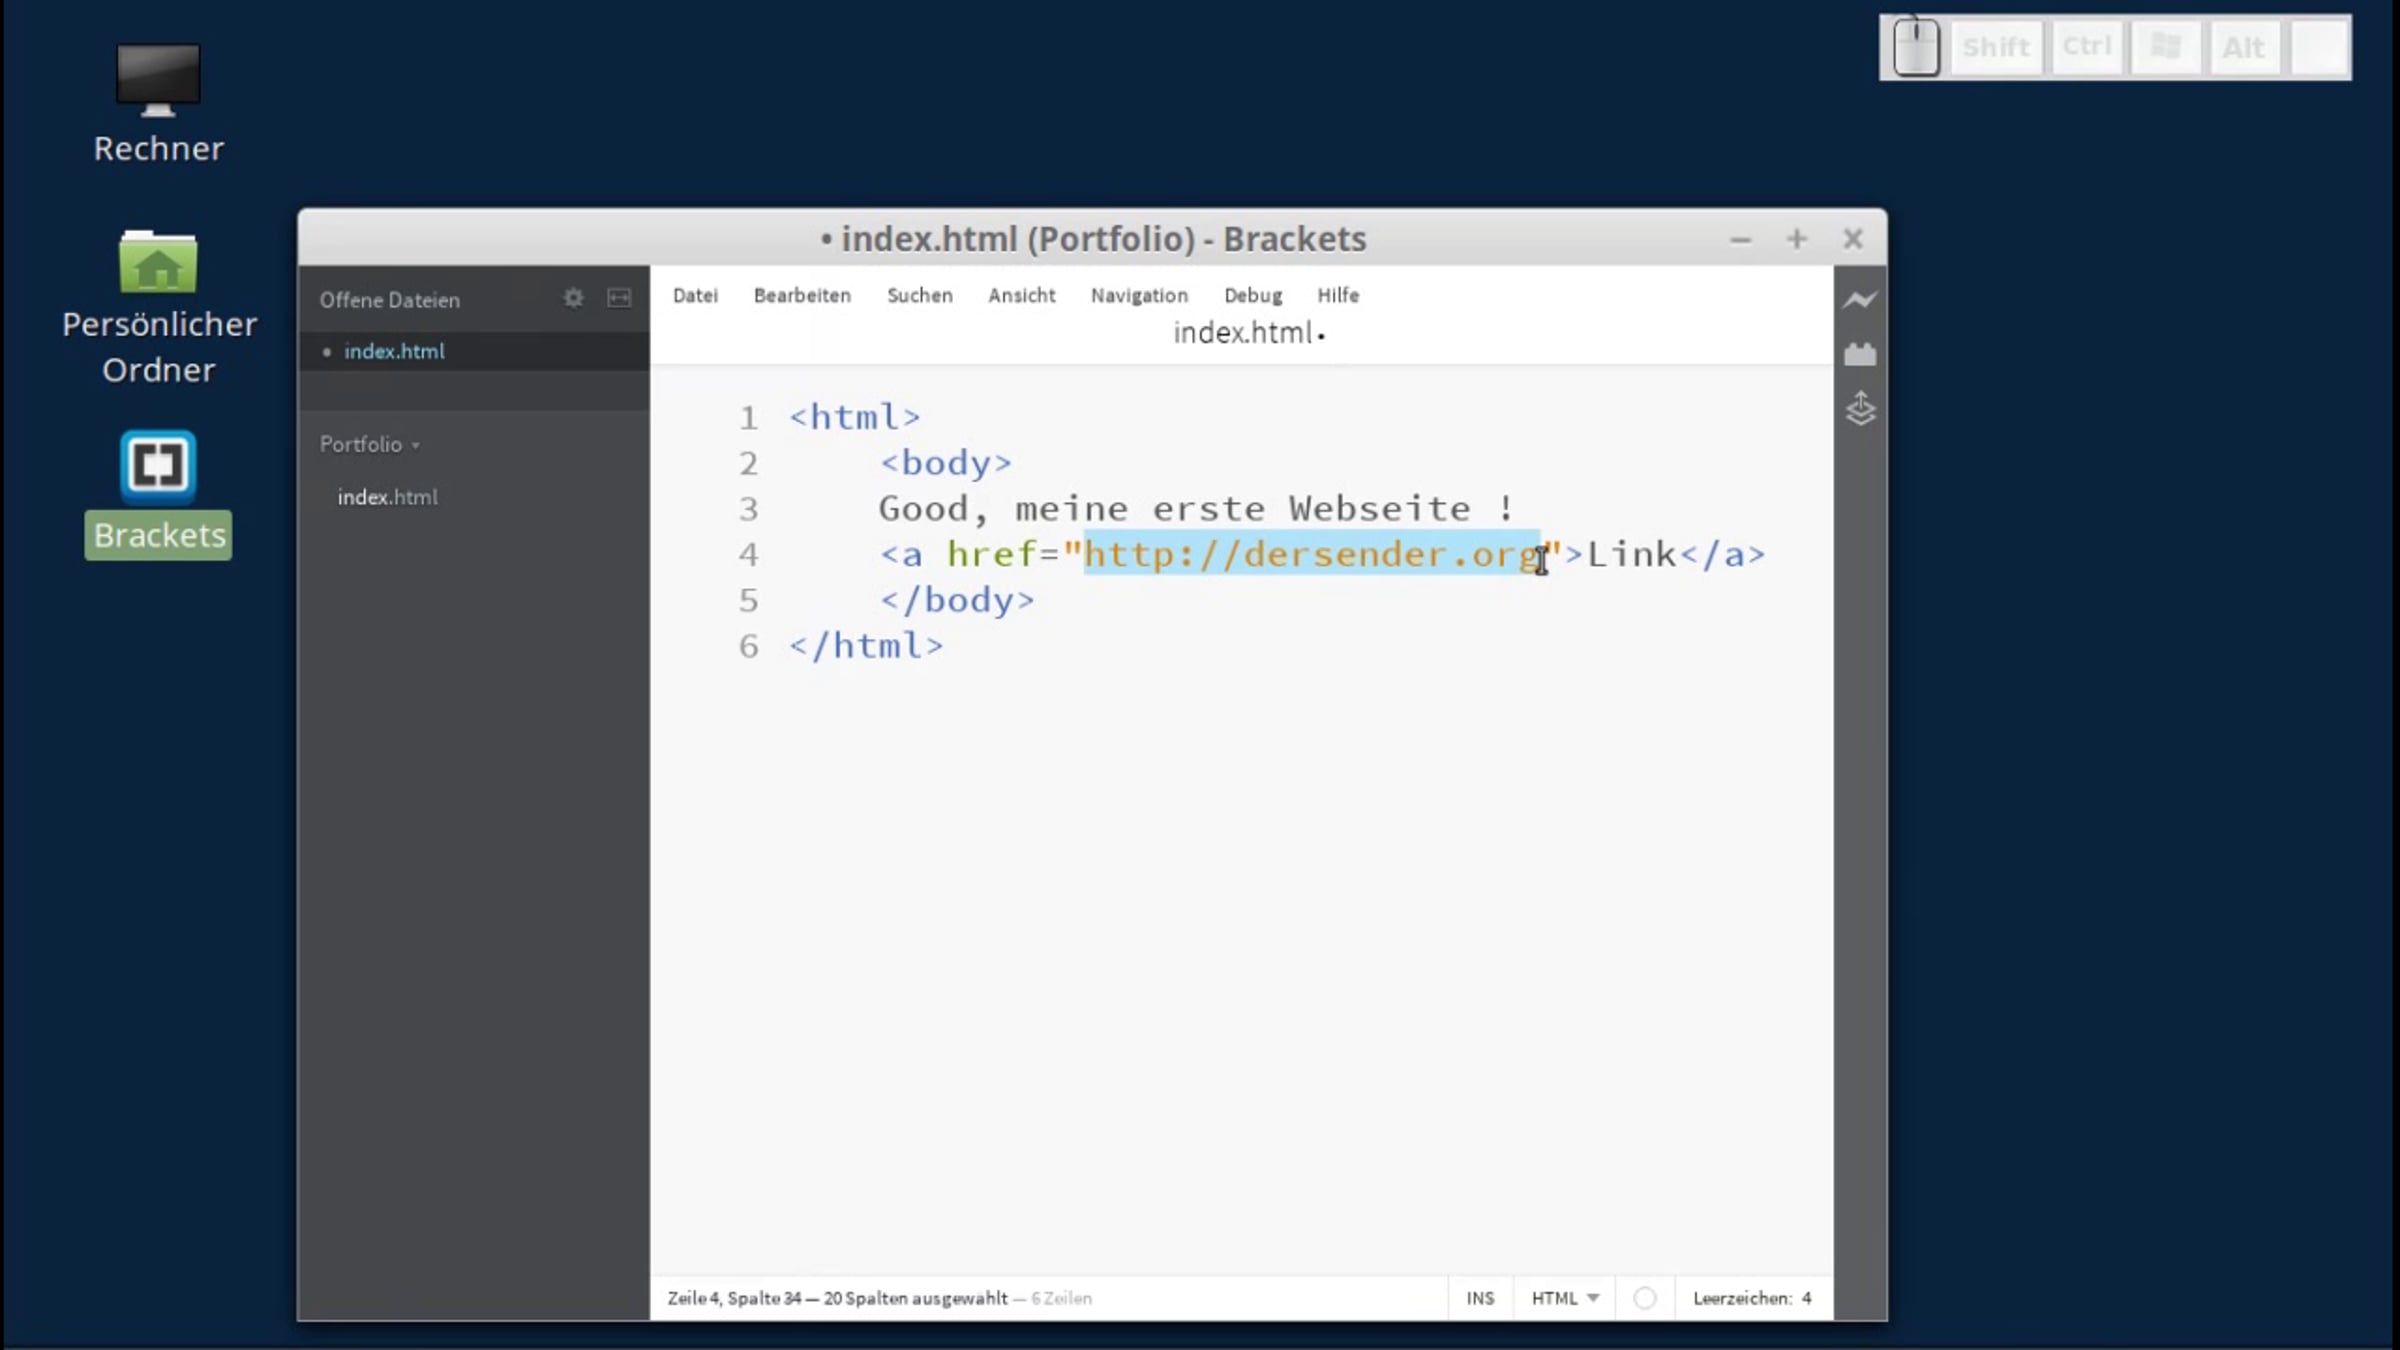Toggle the Ctrl key indicator overlay
Screen dimensions: 2400x1350
coord(2086,47)
